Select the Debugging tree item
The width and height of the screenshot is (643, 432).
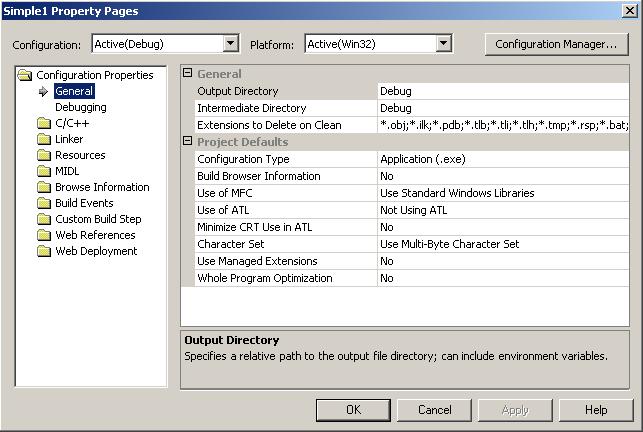(80, 107)
